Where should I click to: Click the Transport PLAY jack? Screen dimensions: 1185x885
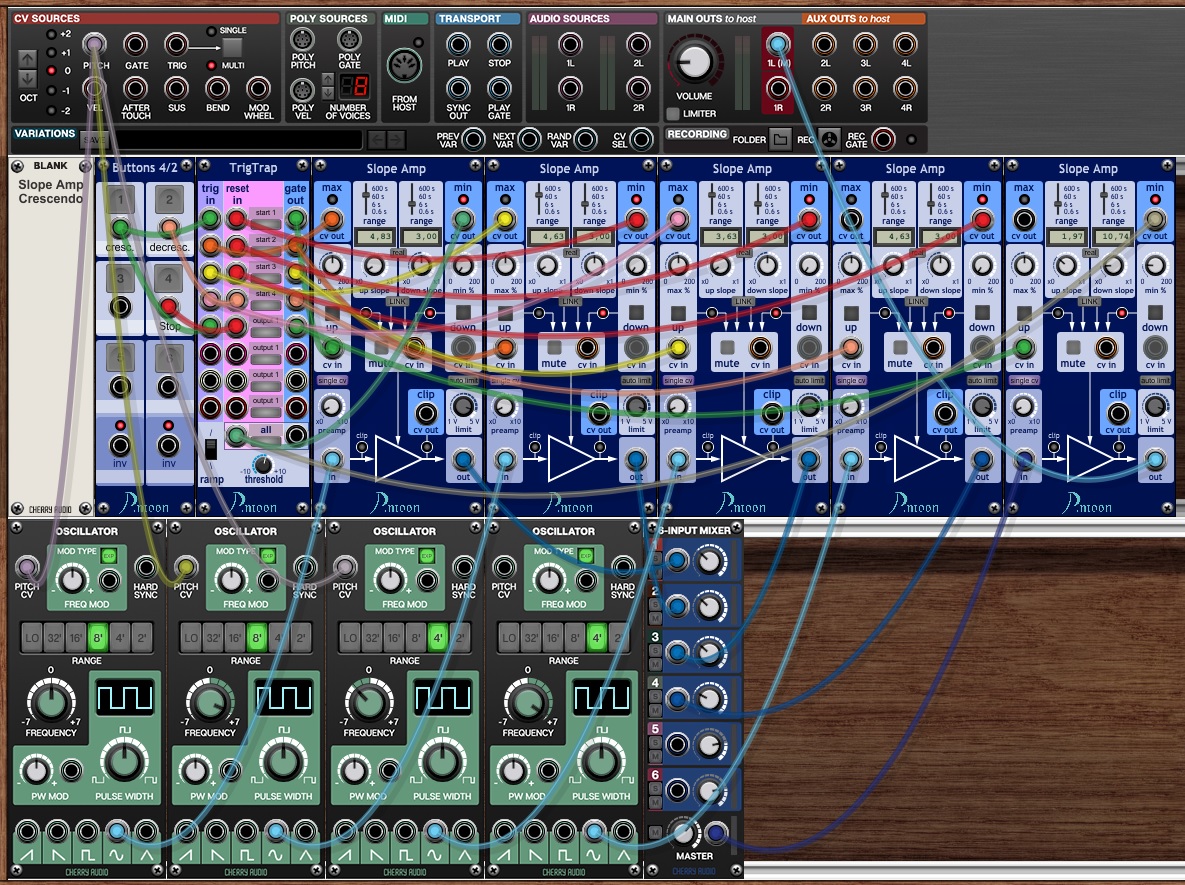pyautogui.click(x=458, y=45)
